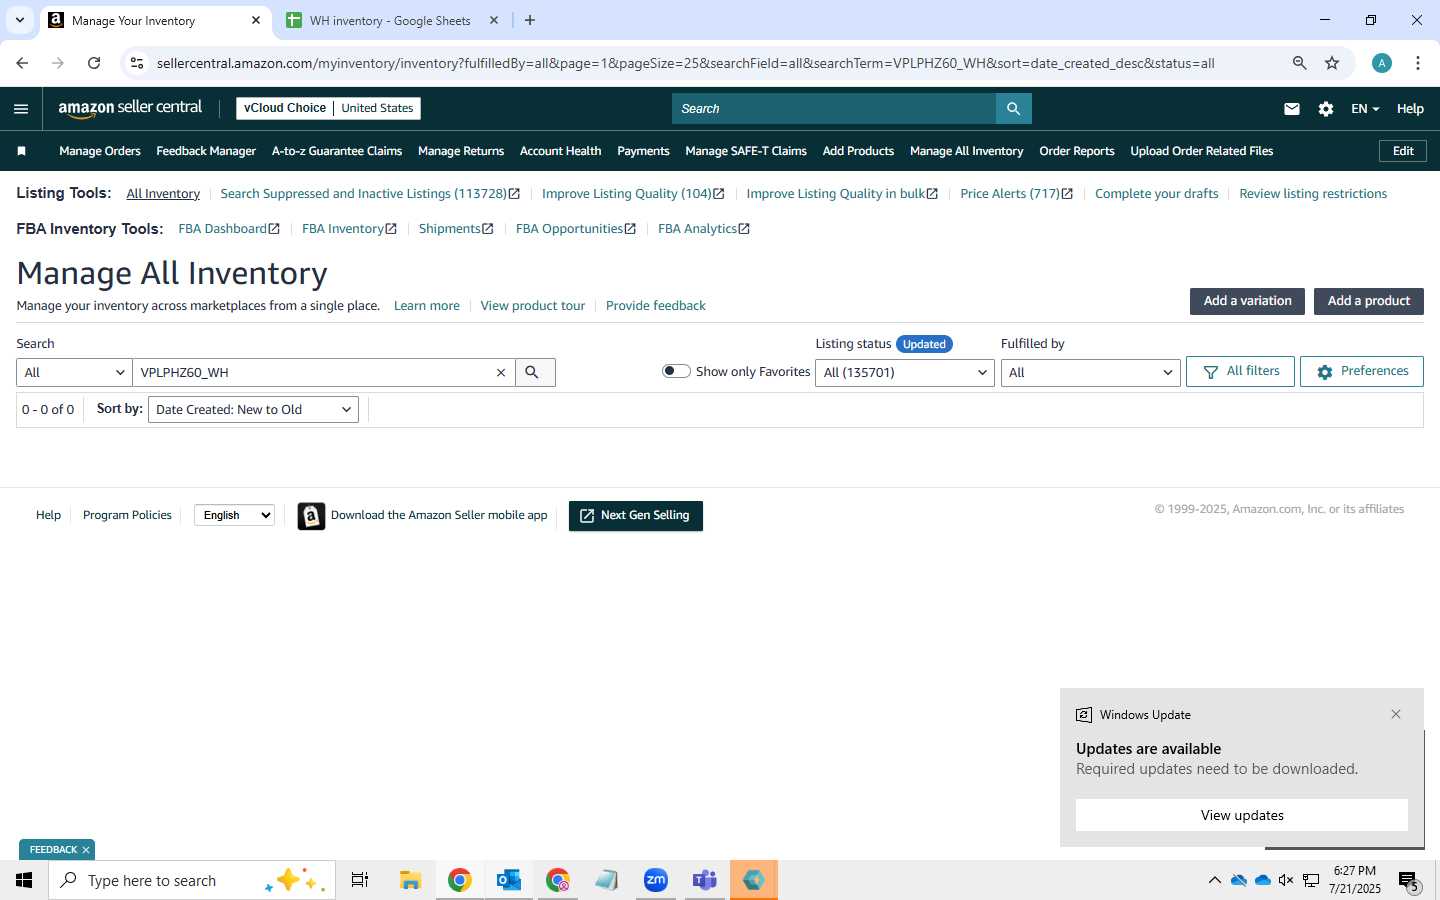Open Windows Start menu
The height and width of the screenshot is (900, 1440).
point(24,880)
